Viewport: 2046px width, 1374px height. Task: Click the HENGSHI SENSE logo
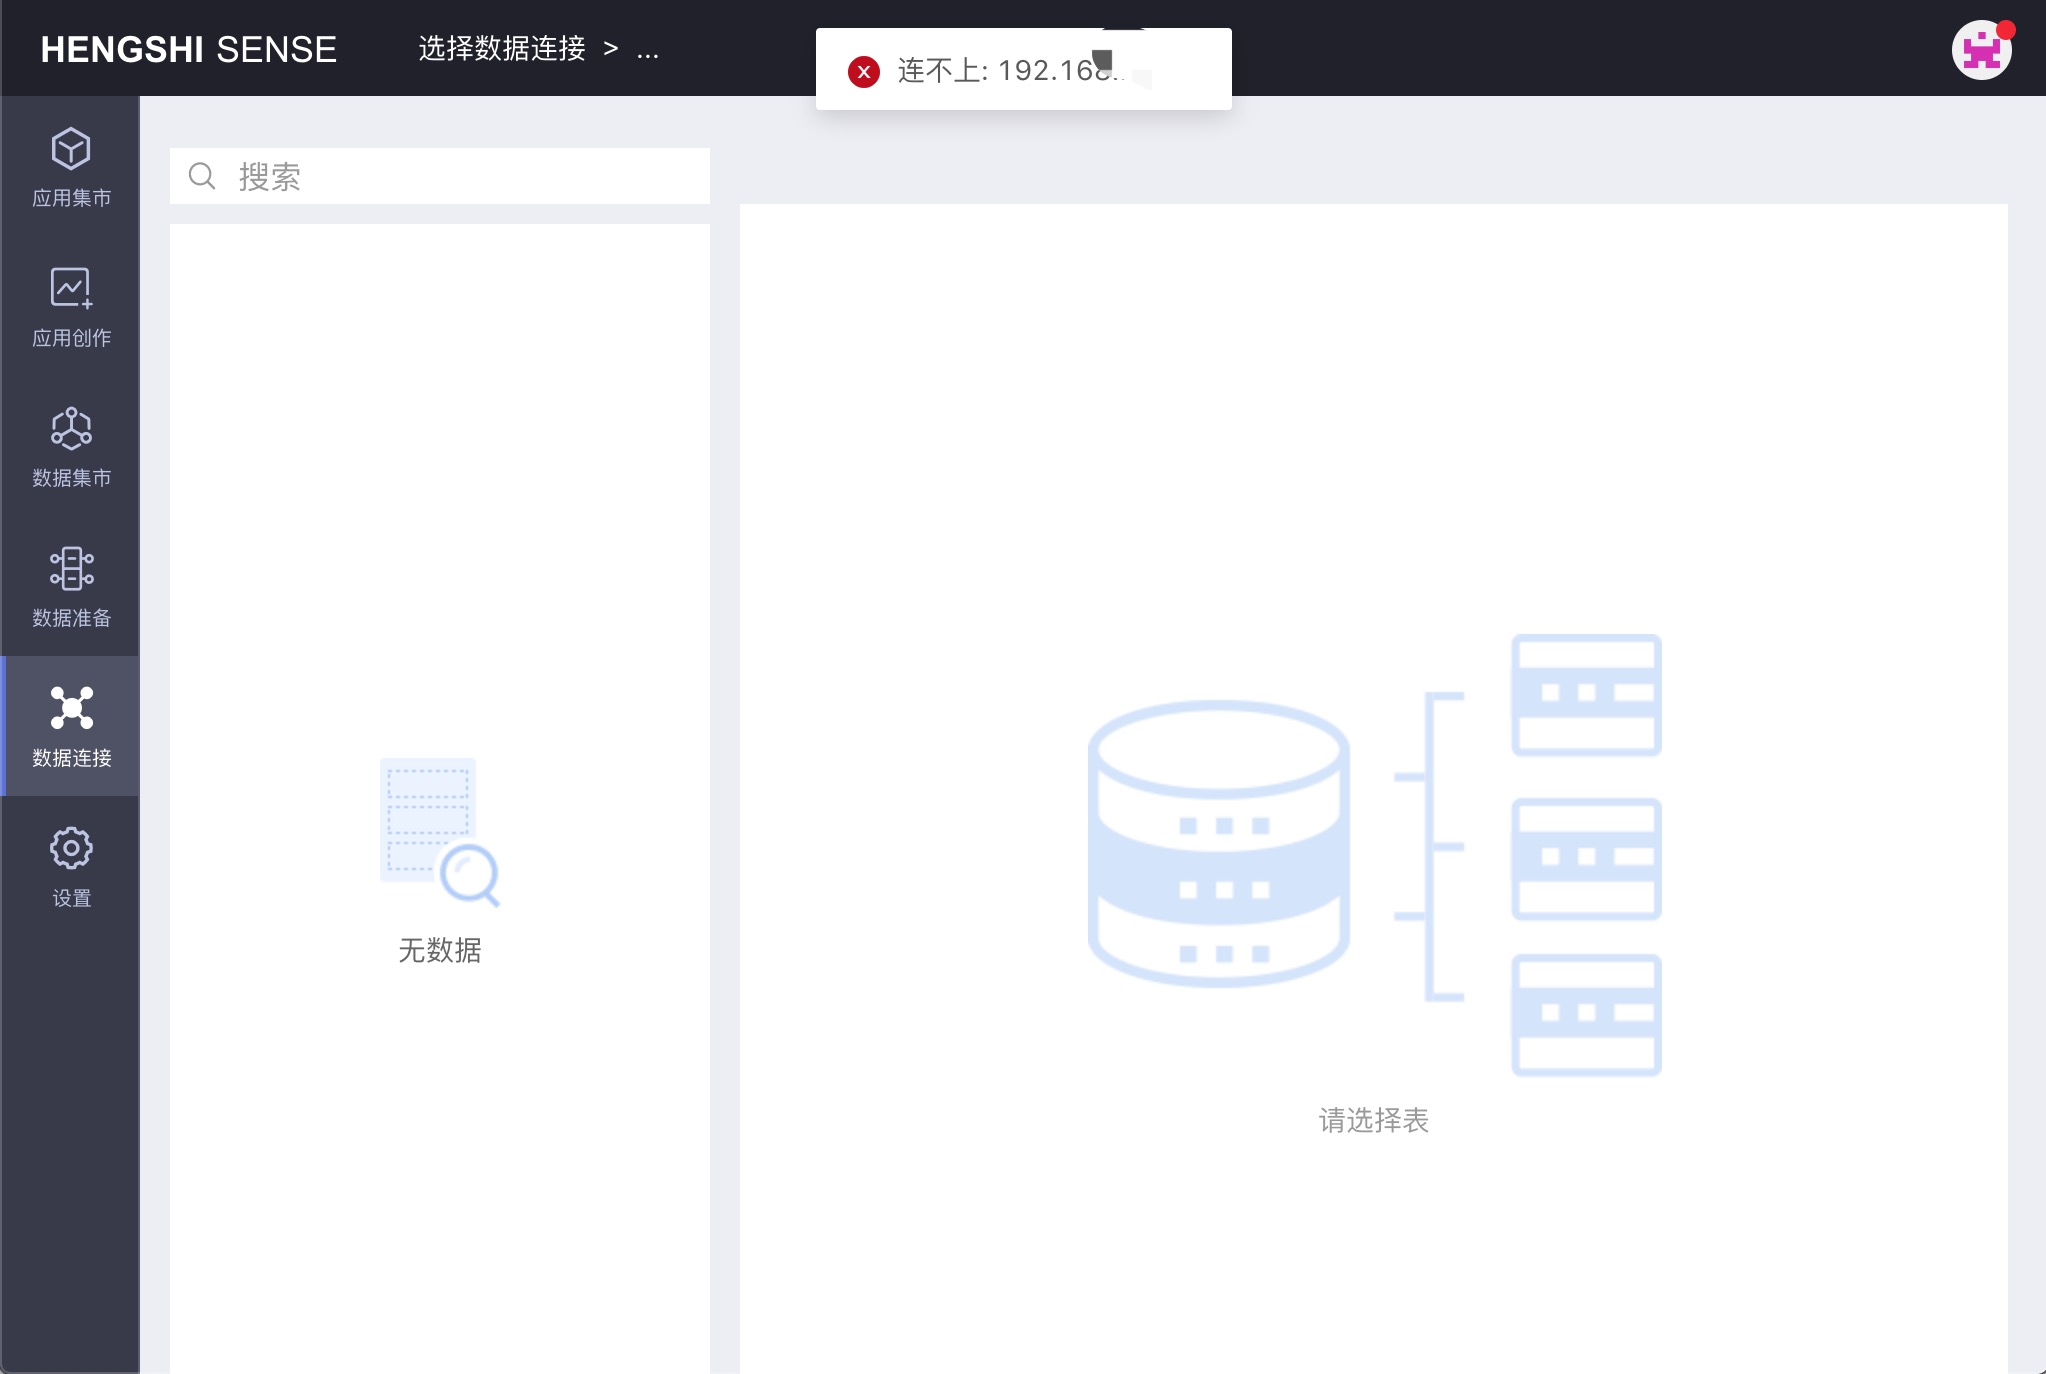[189, 49]
